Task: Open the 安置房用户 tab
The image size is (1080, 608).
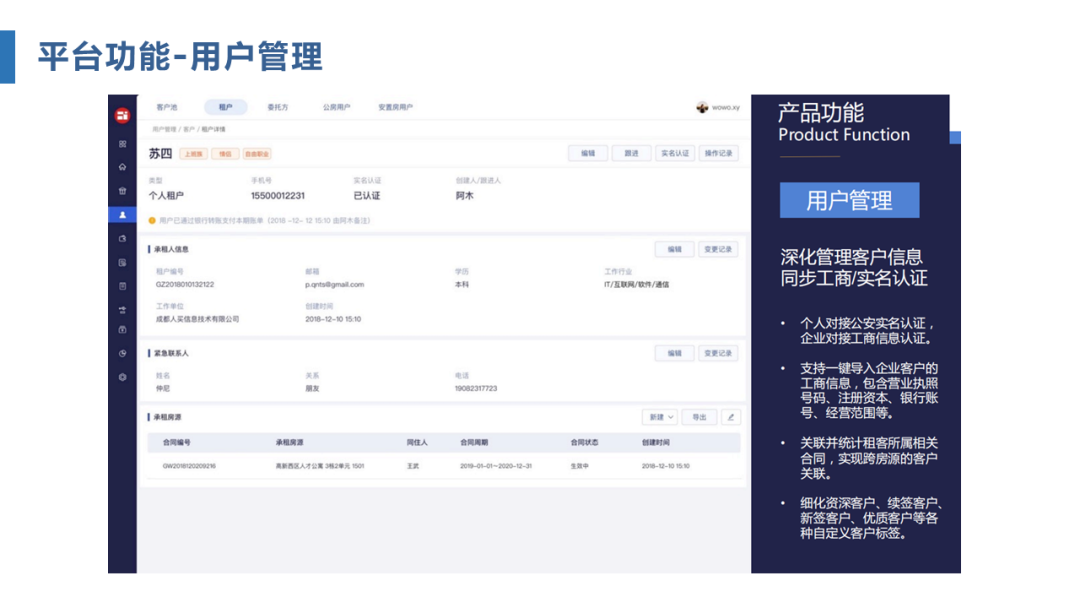Action: 395,107
